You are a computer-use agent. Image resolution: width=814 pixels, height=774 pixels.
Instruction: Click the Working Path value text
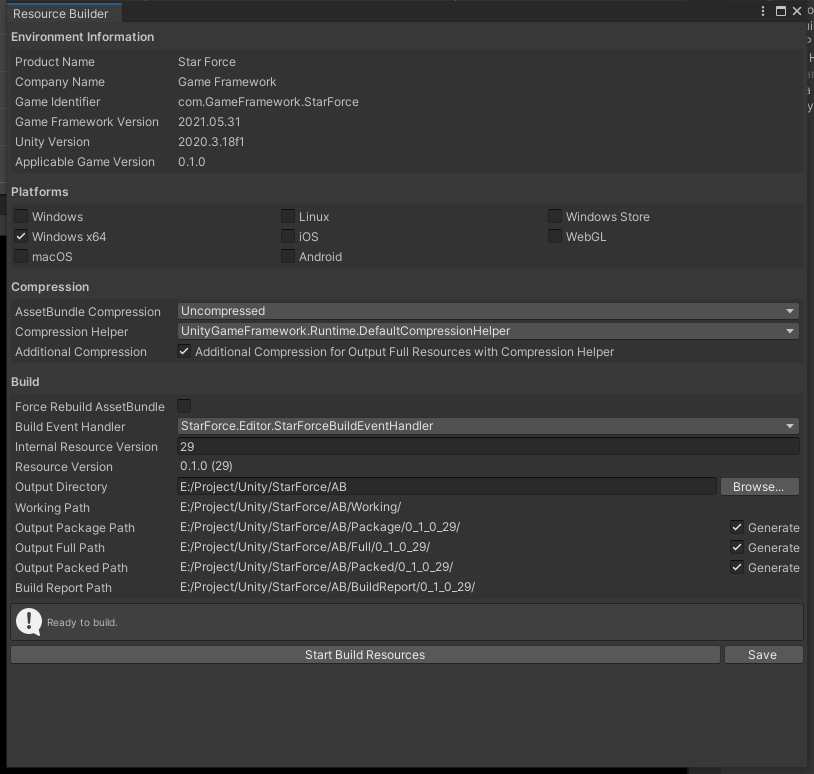pos(290,507)
